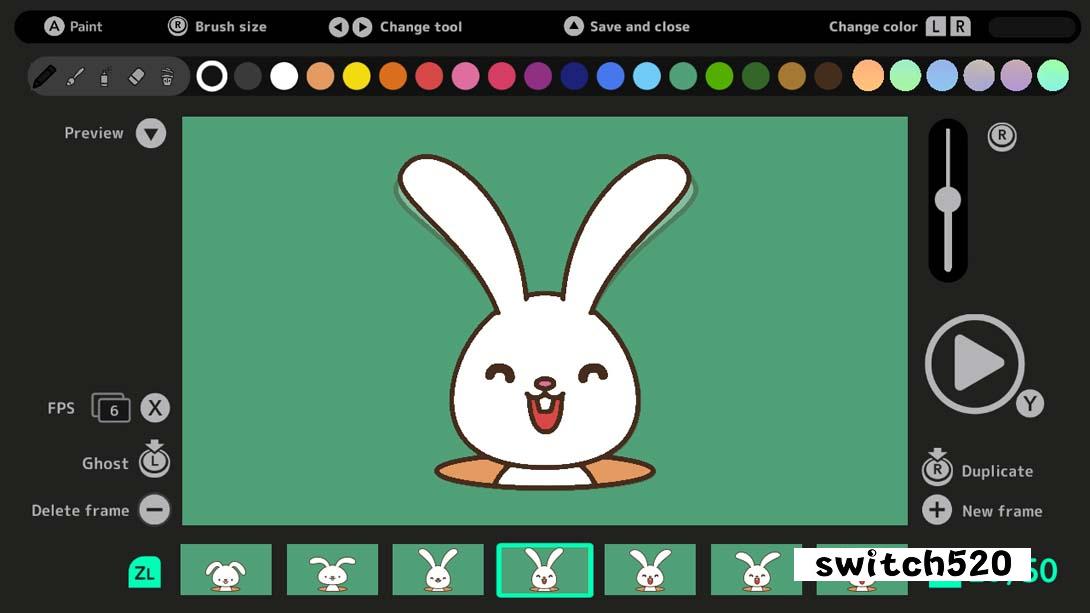Click the Delete frame minus icon
This screenshot has height=613, width=1090.
coord(155,510)
